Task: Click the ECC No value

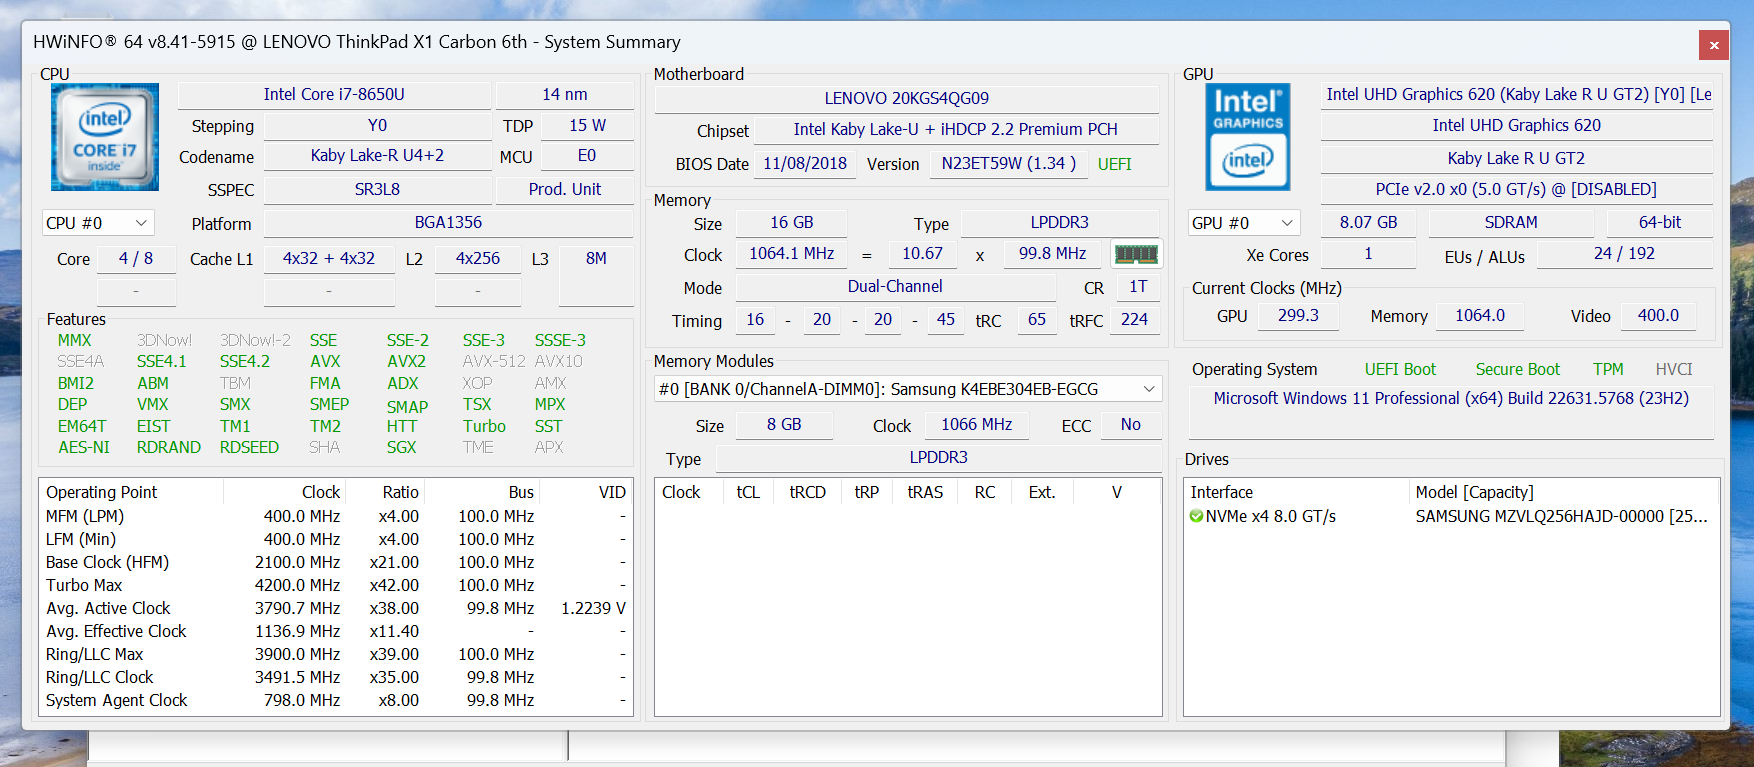Action: [1131, 425]
